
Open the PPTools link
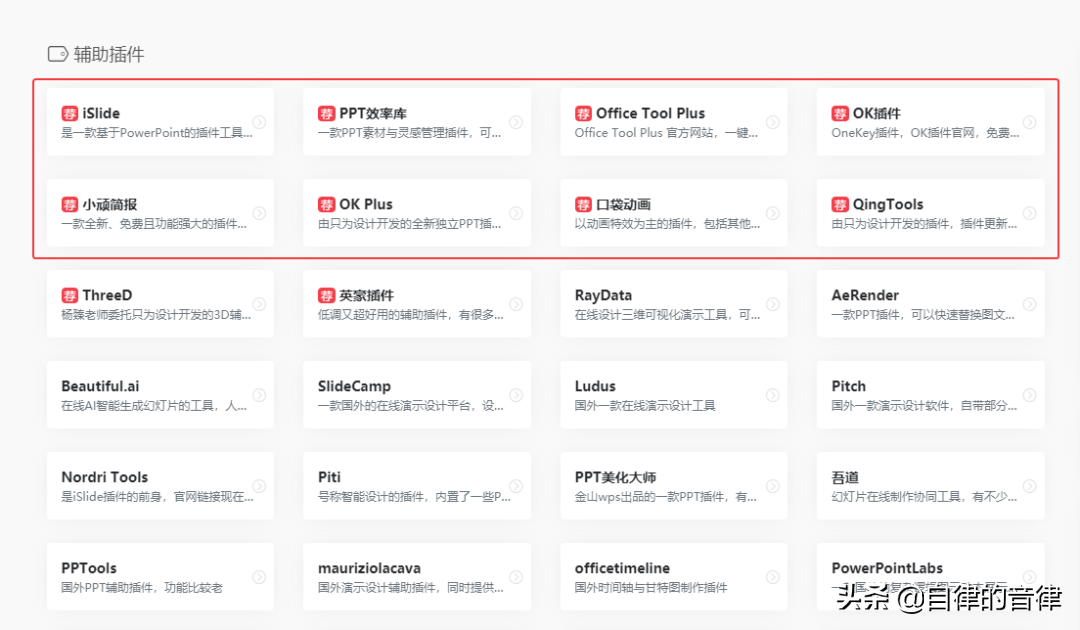[x=160, y=576]
